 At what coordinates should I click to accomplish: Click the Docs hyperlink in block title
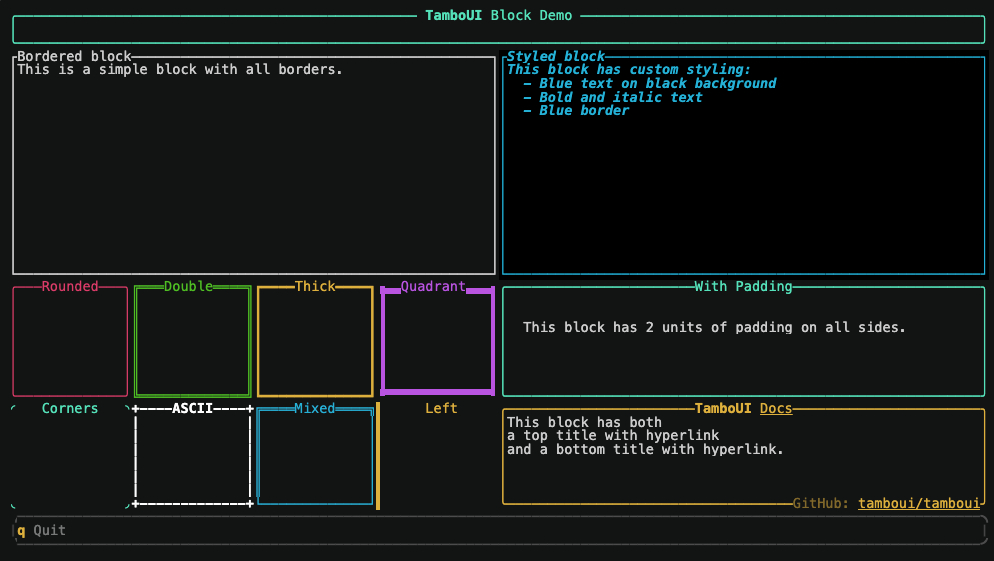click(776, 408)
